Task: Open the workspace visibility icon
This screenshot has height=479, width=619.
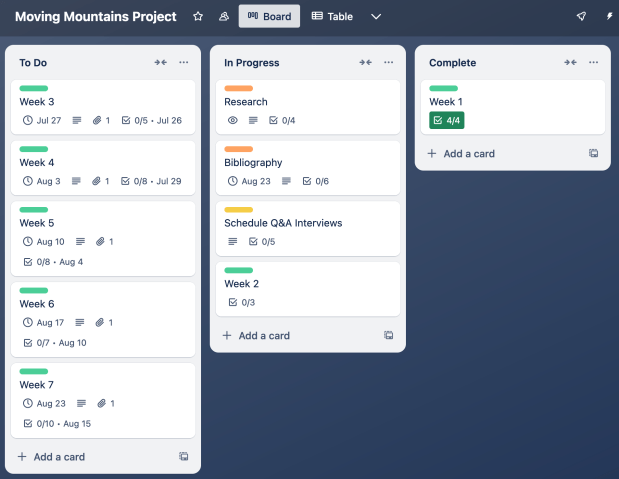Action: click(223, 16)
